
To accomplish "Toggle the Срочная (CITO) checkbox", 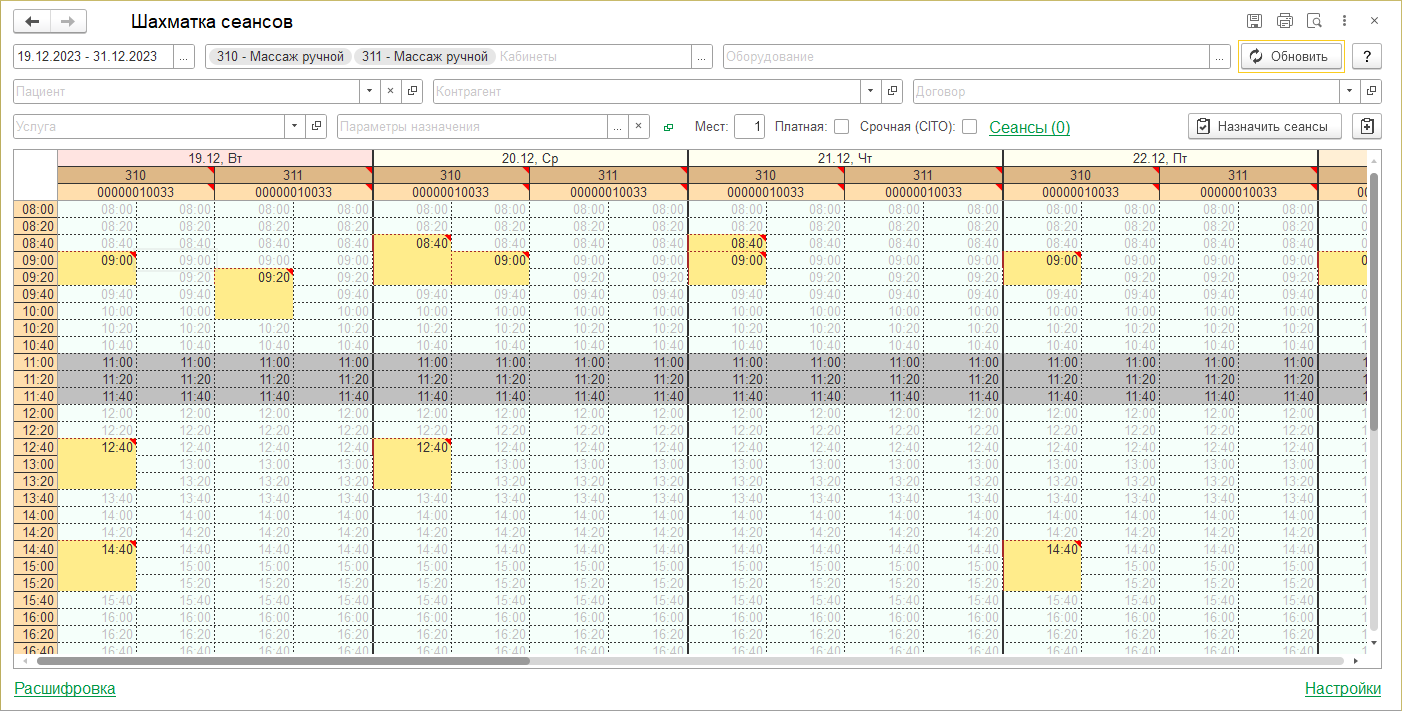I will pos(969,127).
